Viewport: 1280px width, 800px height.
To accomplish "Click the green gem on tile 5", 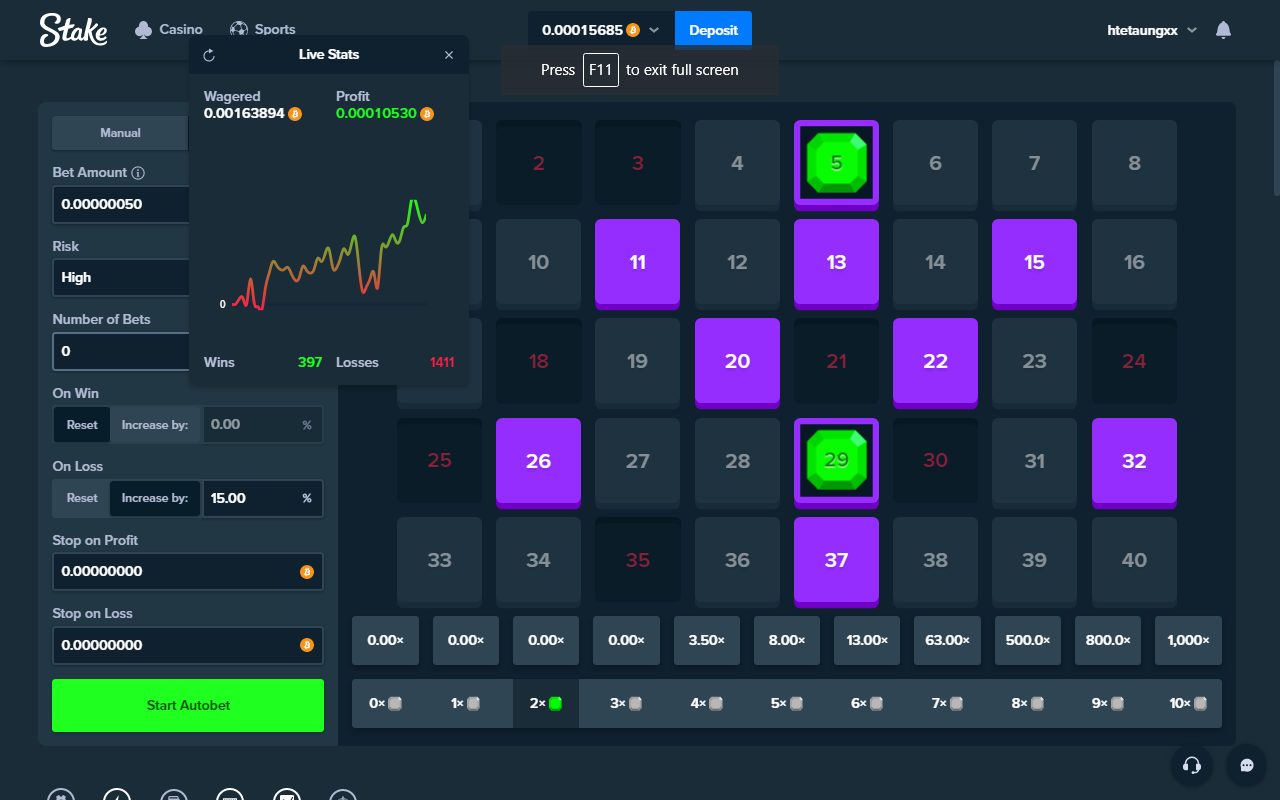I will tap(836, 162).
